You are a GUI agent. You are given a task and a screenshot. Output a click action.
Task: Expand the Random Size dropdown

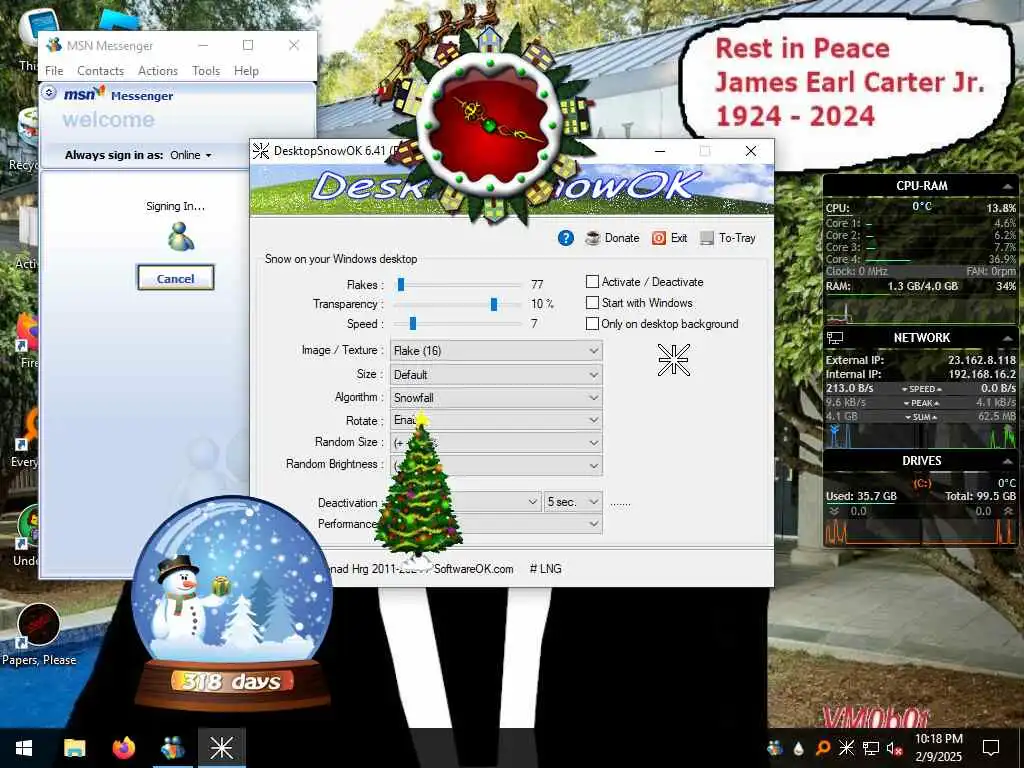496,442
